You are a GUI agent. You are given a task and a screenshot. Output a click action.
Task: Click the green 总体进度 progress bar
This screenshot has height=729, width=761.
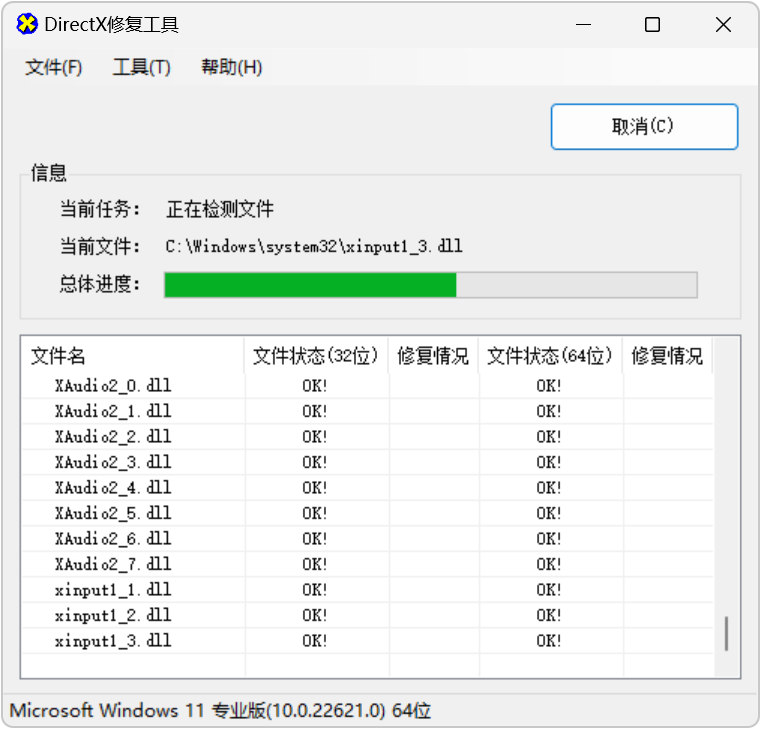click(430, 285)
